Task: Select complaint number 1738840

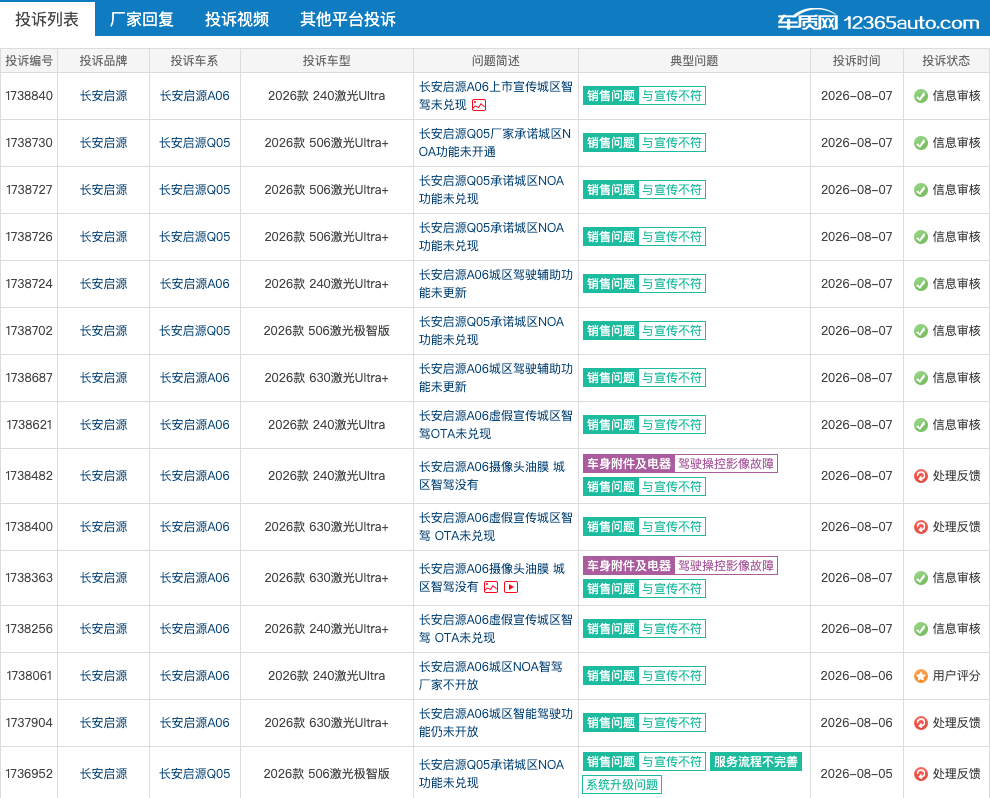Action: point(29,96)
